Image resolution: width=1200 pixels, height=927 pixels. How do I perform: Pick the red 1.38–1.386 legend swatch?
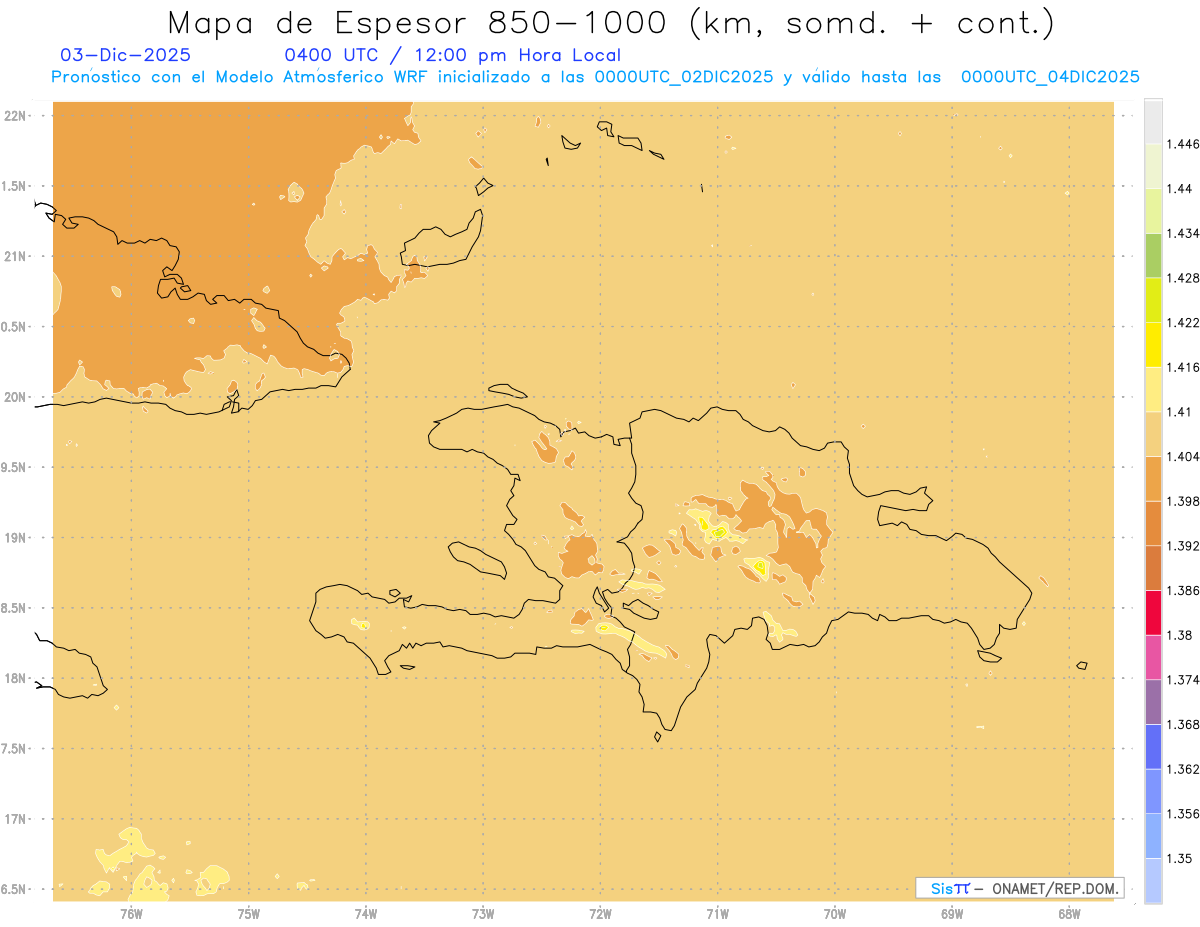[1153, 612]
